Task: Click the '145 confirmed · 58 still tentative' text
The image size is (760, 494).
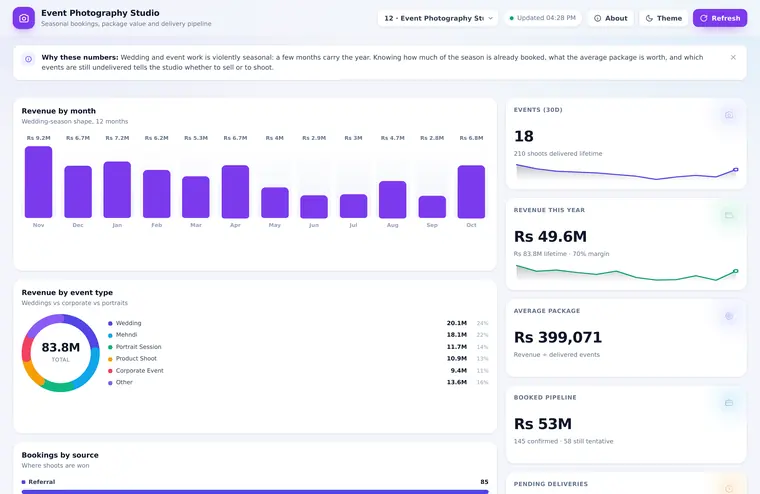Action: pyautogui.click(x=563, y=442)
